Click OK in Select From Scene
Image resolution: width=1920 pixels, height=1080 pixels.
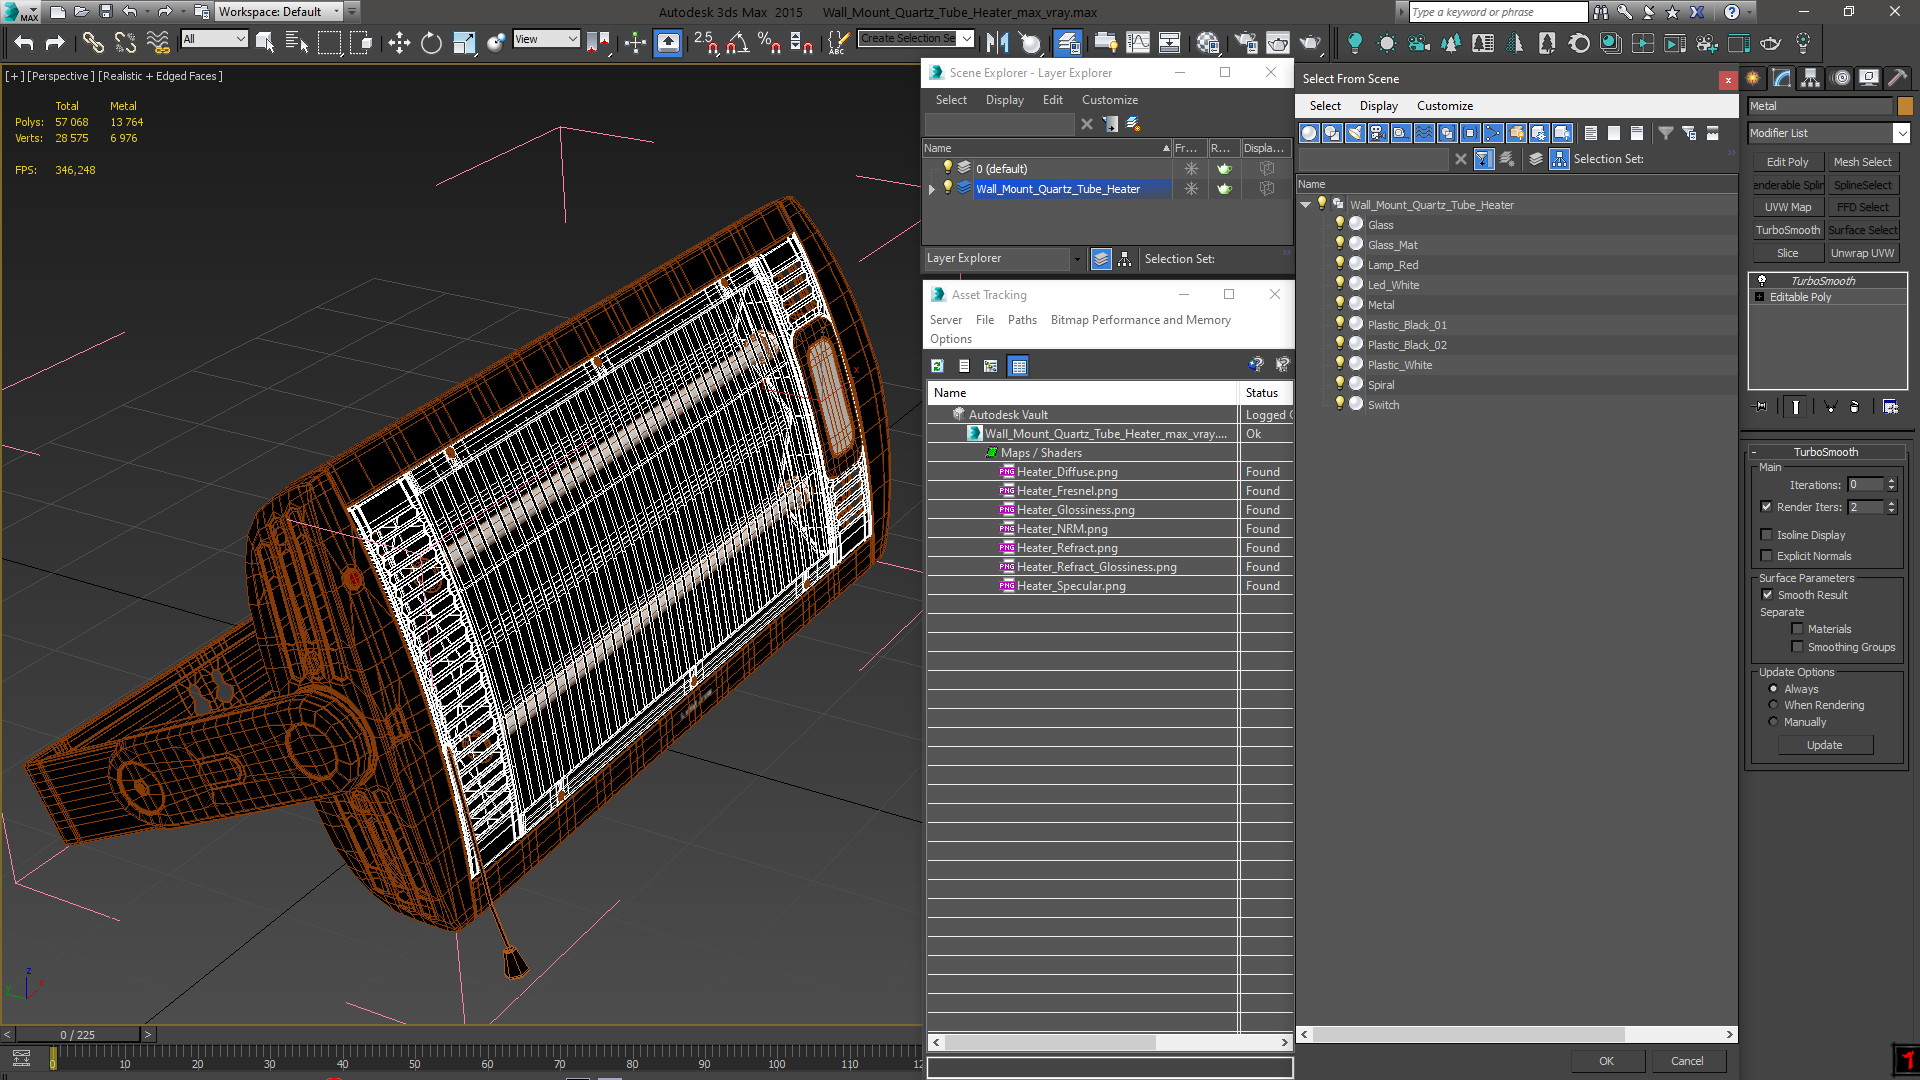[x=1606, y=1061]
